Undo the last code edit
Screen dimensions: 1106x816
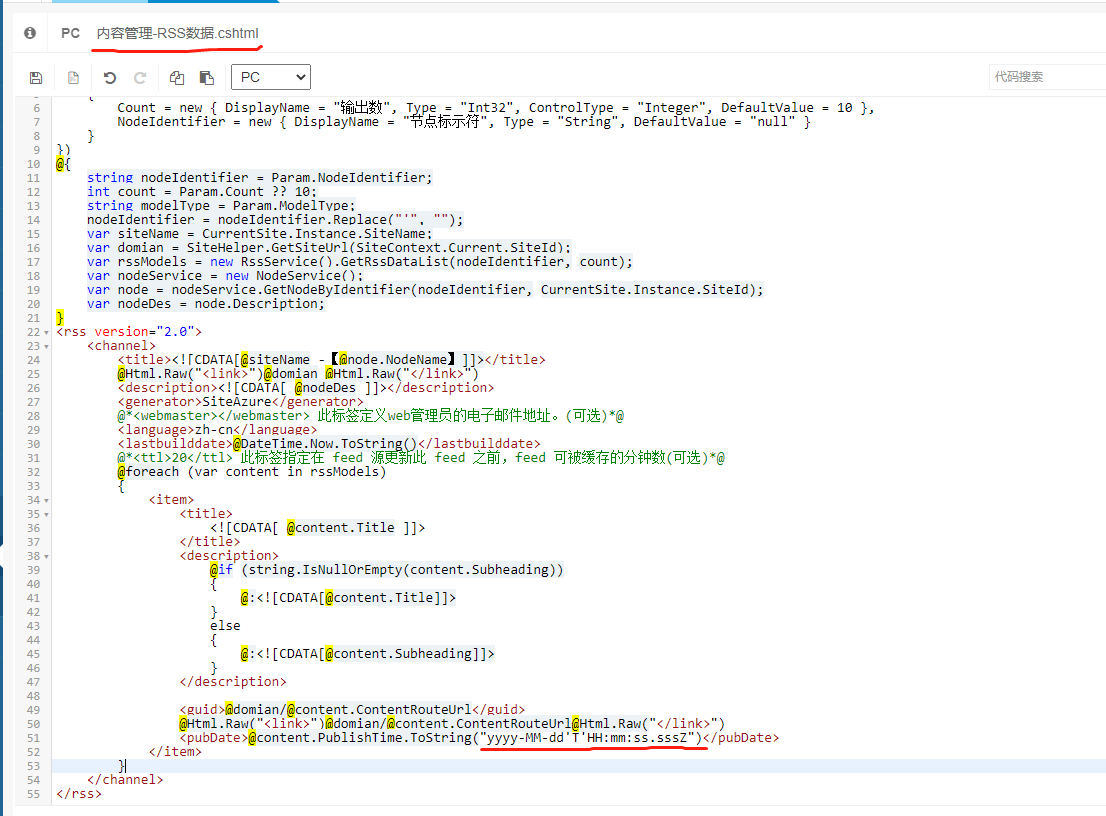(110, 77)
